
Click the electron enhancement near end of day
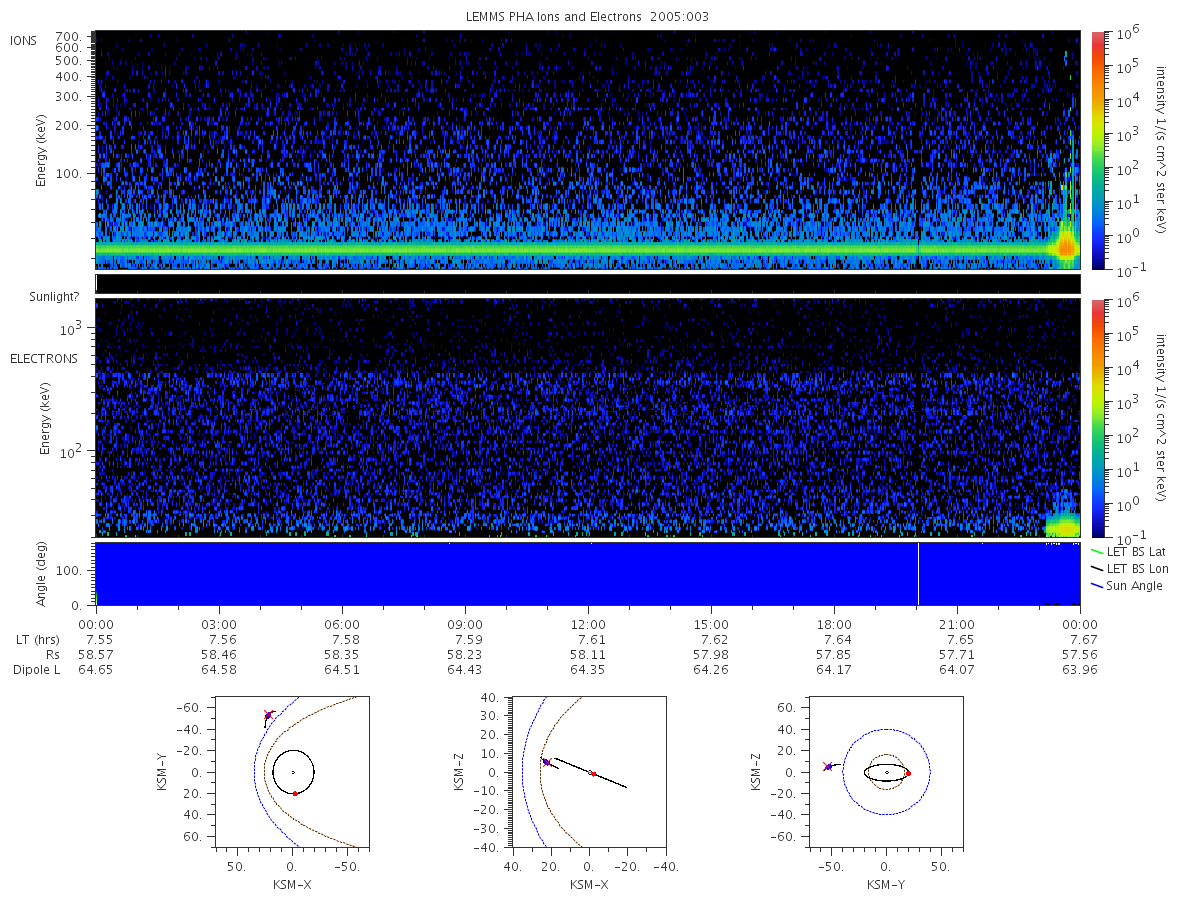click(x=1063, y=524)
